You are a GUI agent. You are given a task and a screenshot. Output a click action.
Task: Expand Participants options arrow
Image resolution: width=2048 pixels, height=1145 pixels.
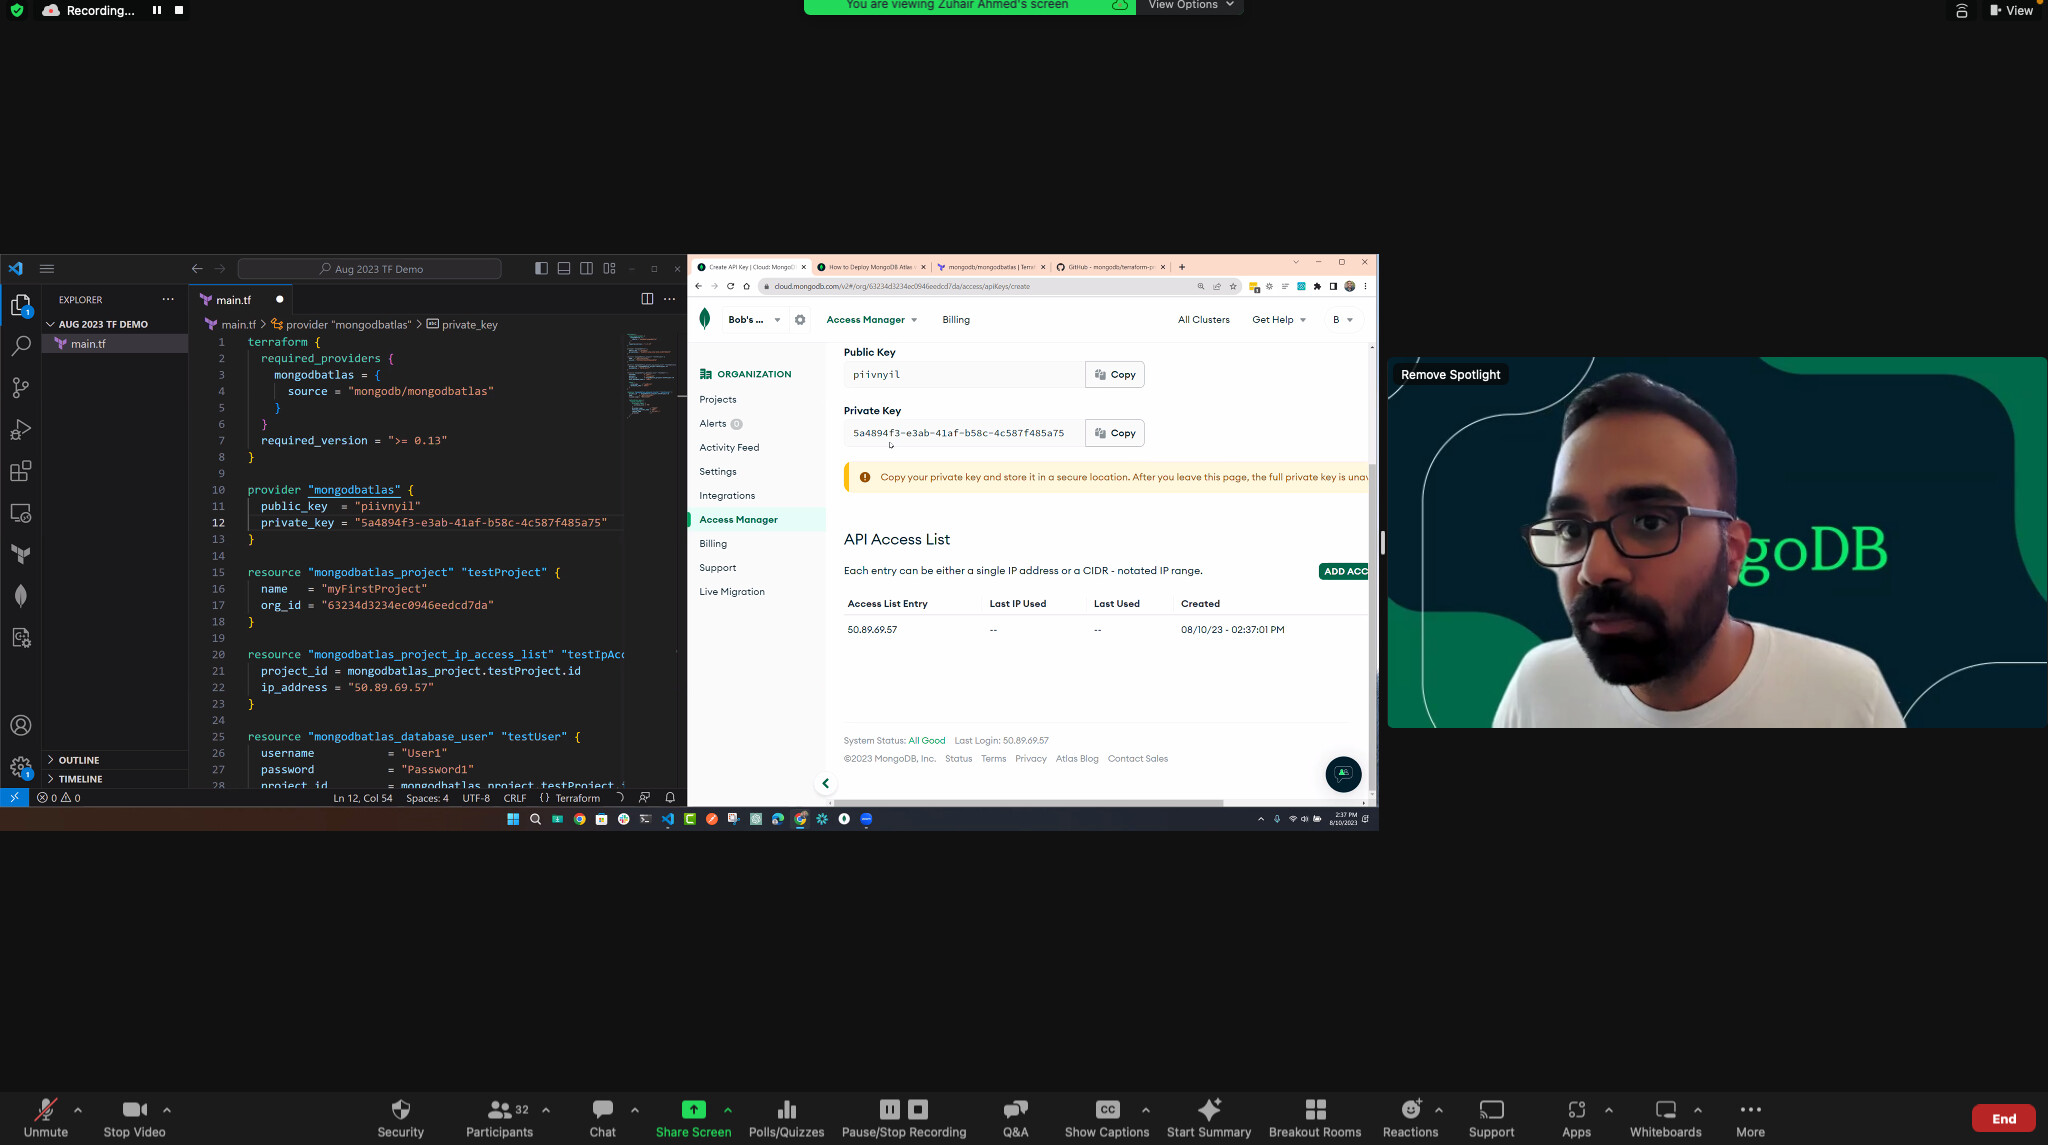pos(546,1109)
